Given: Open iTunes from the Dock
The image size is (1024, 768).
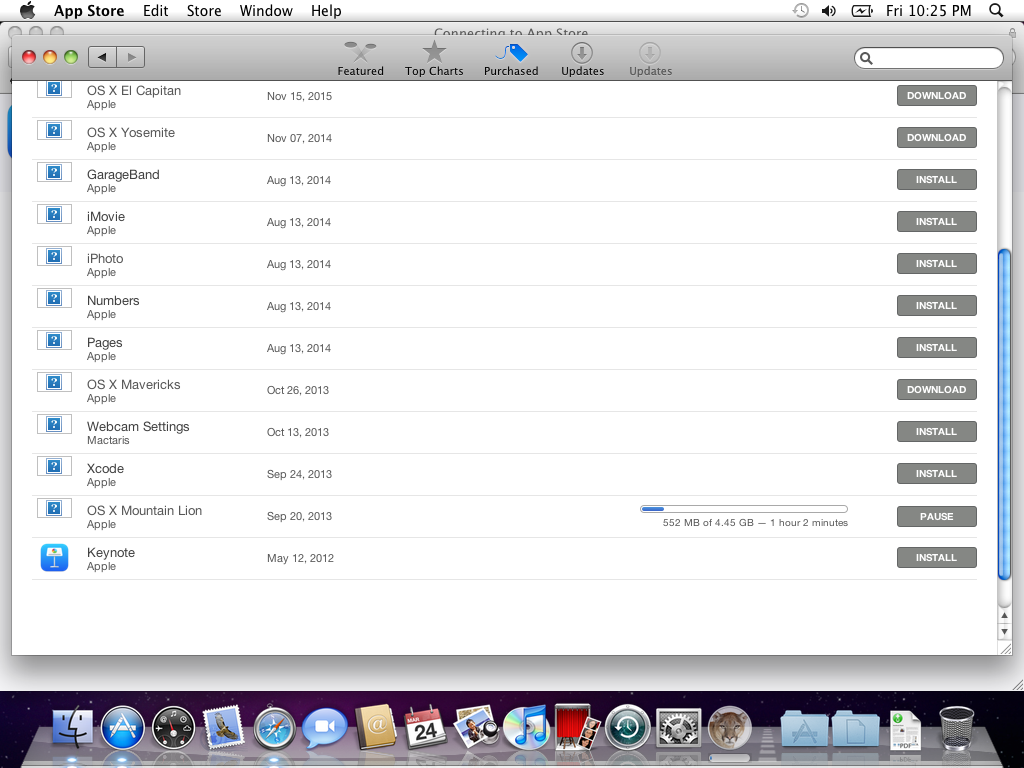Looking at the screenshot, I should (526, 728).
